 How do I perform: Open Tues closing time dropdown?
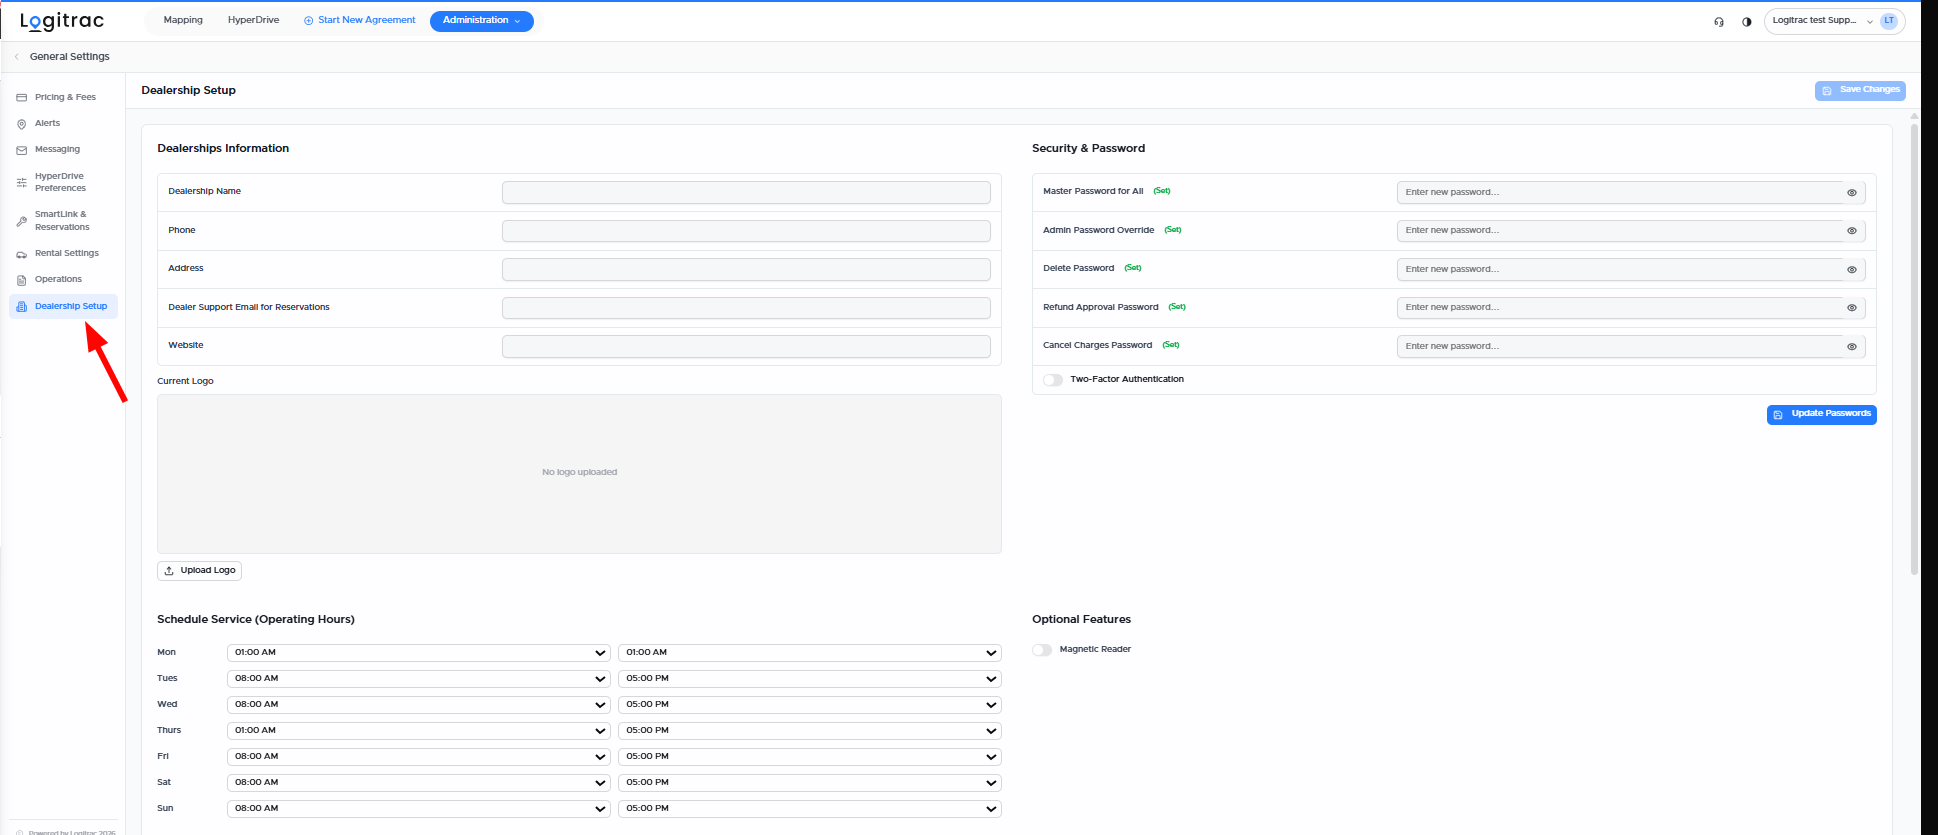tap(810, 679)
